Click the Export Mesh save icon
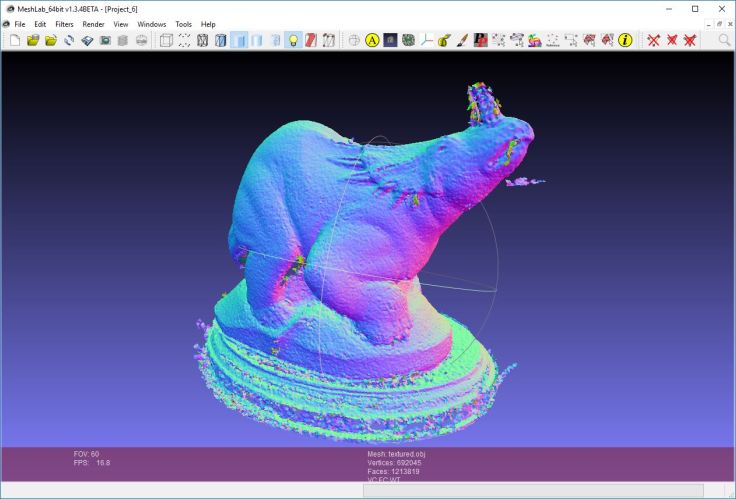 tap(87, 40)
